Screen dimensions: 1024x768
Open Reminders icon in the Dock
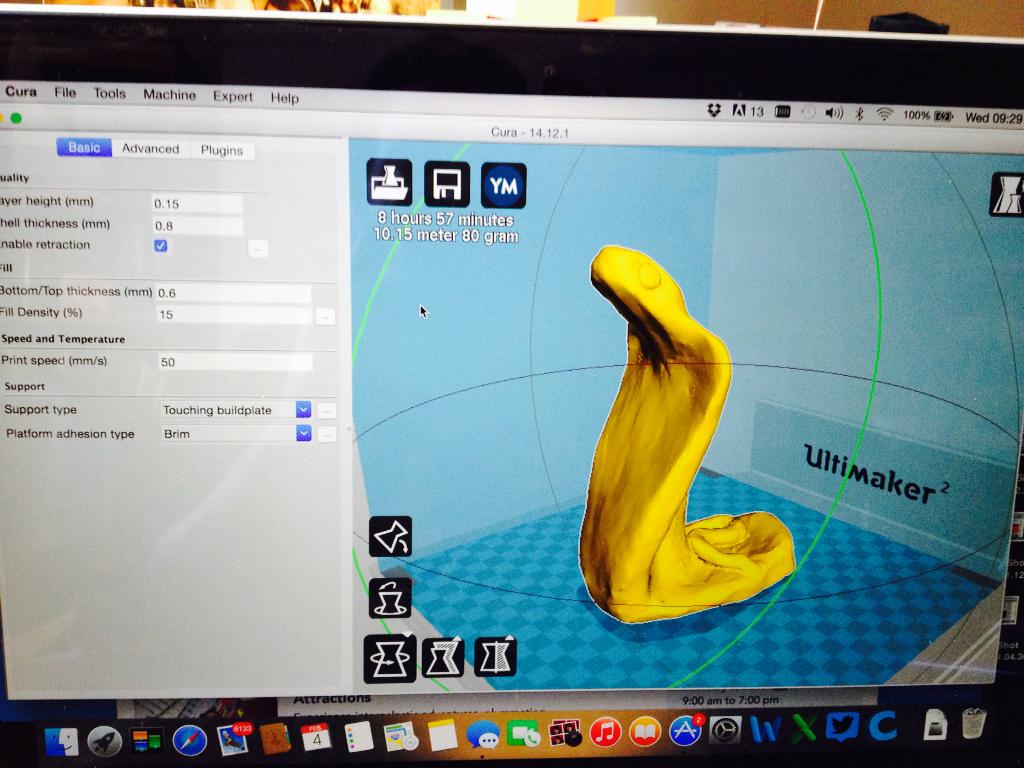click(x=359, y=737)
